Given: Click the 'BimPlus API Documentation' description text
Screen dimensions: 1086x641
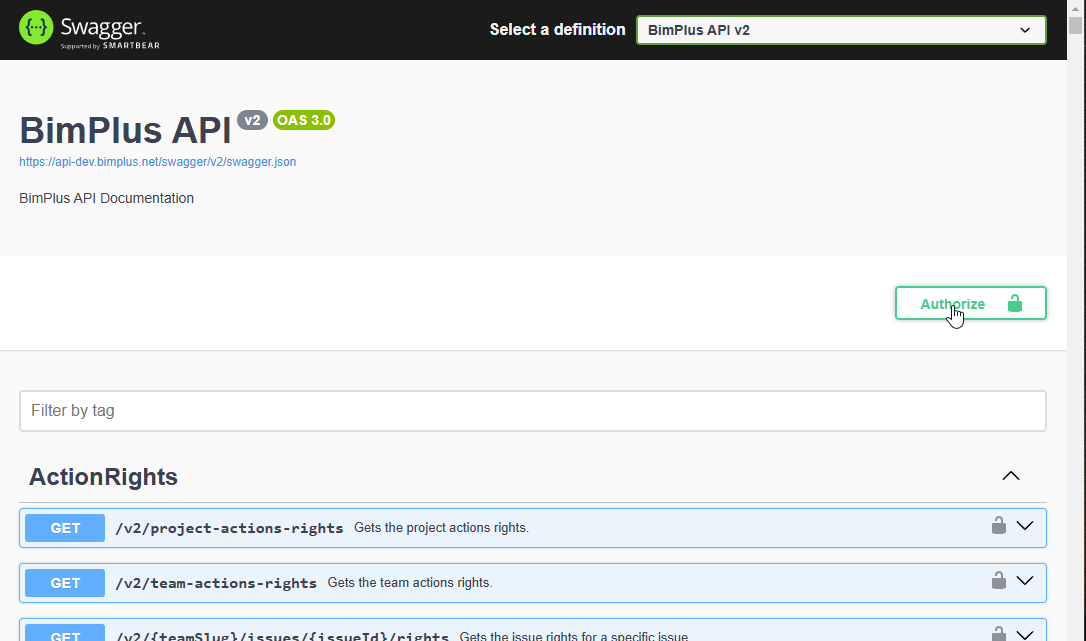Looking at the screenshot, I should point(107,198).
